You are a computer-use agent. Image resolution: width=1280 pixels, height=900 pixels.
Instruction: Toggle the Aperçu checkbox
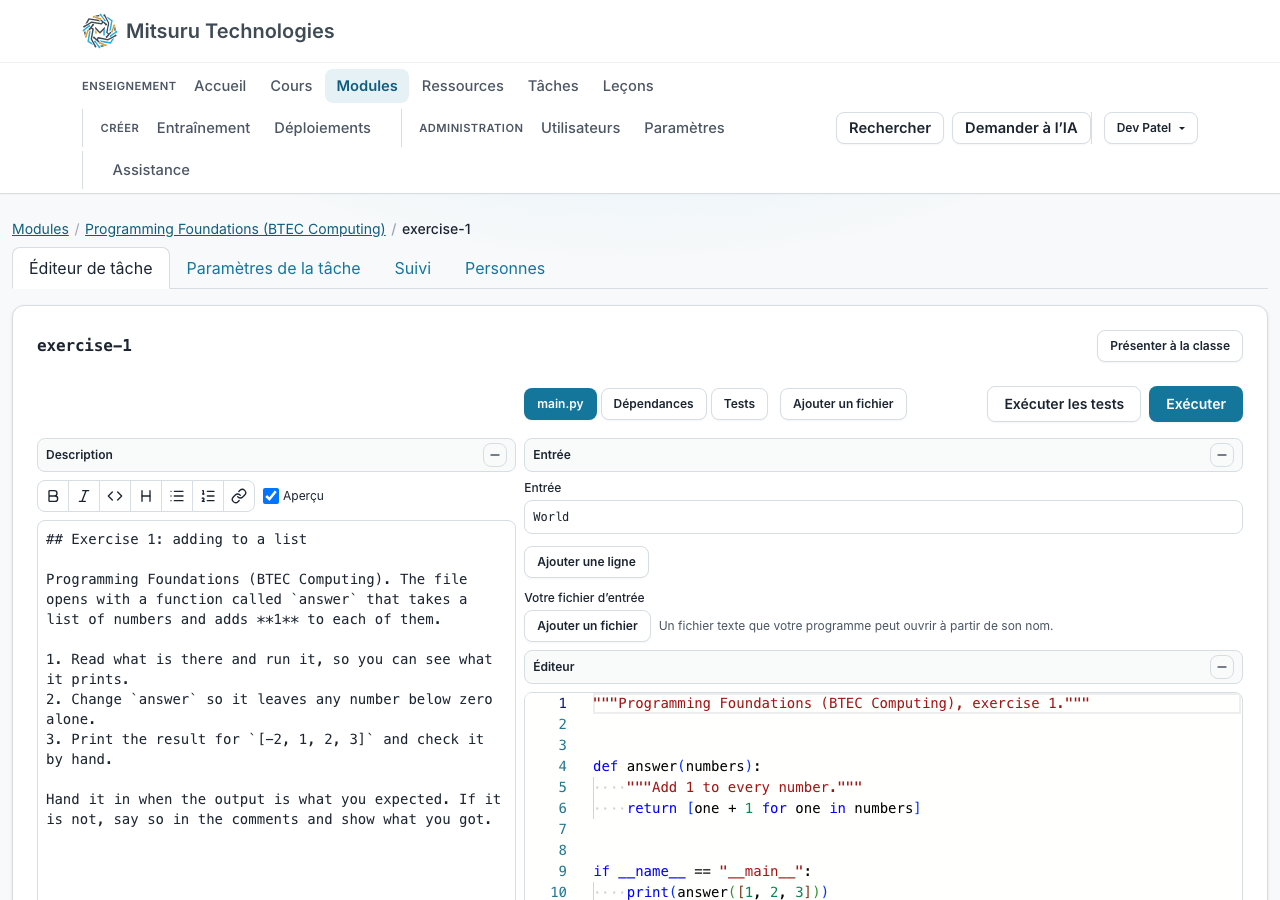pos(271,496)
